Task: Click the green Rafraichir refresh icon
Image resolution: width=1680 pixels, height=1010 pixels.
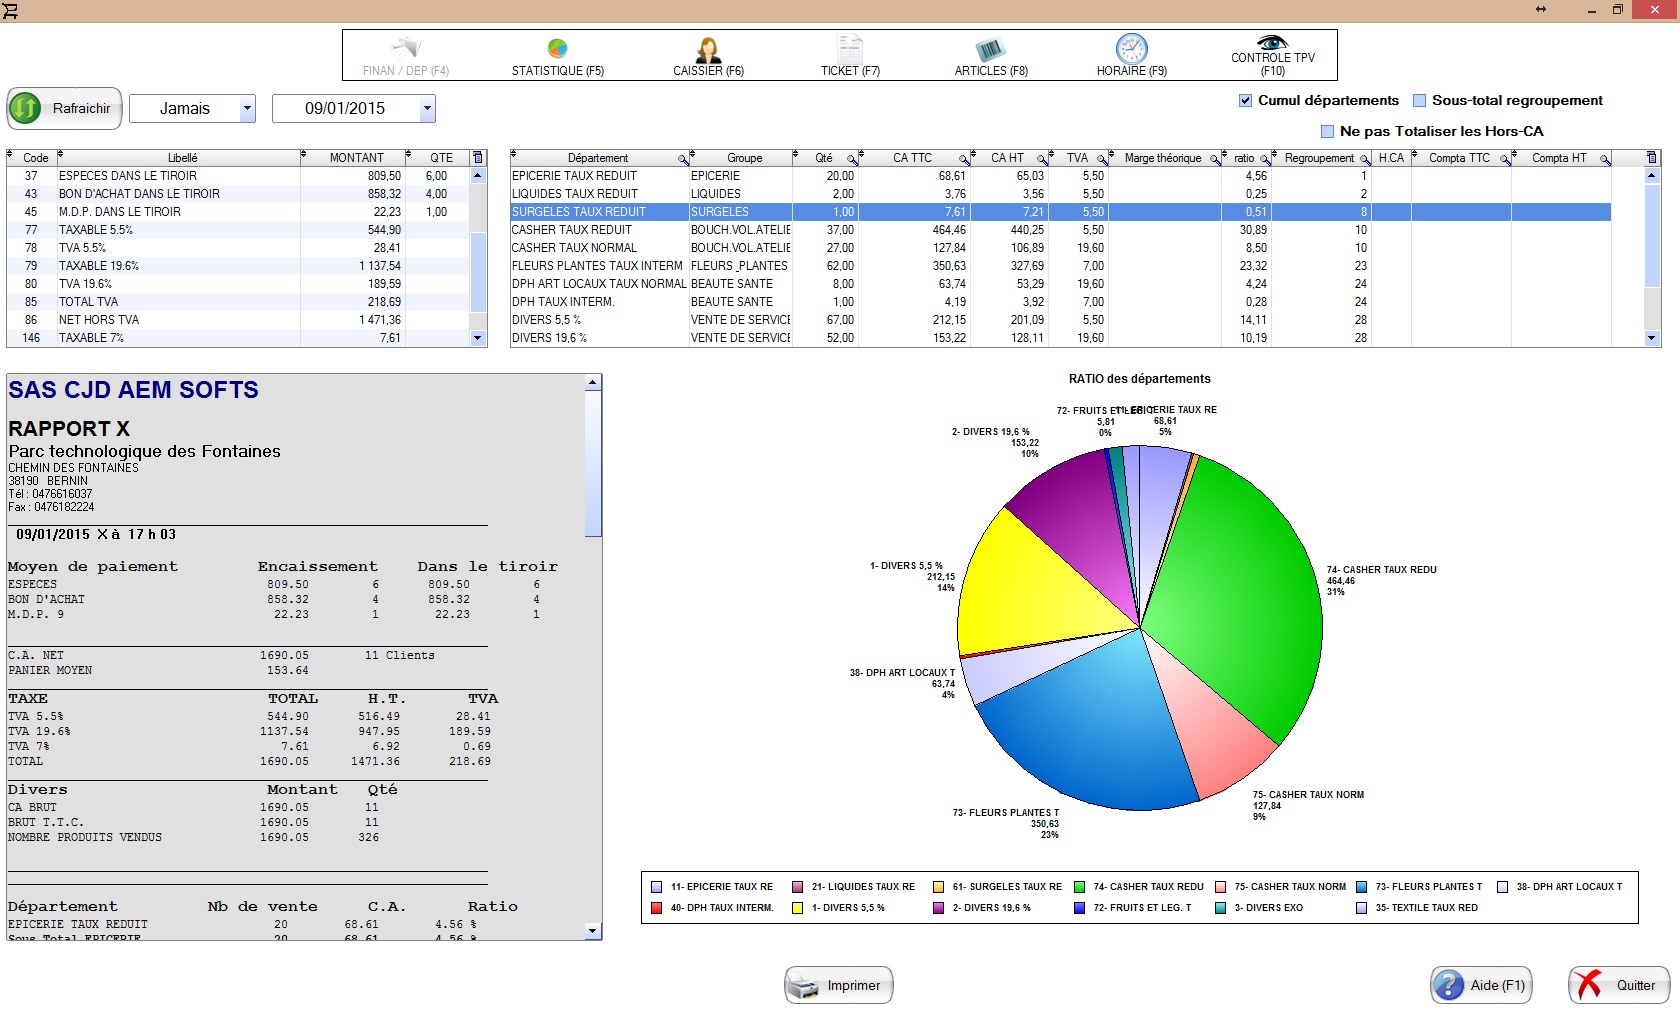Action: coord(26,108)
